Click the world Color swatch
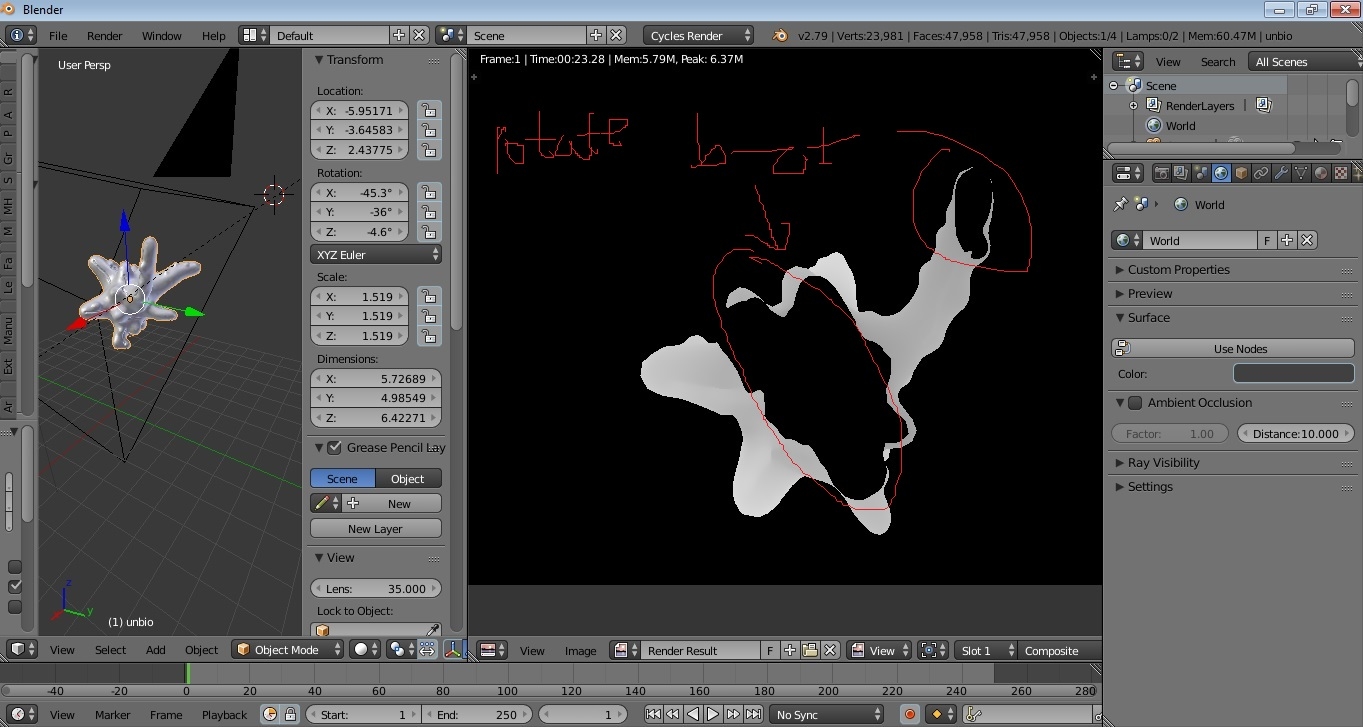 tap(1293, 374)
